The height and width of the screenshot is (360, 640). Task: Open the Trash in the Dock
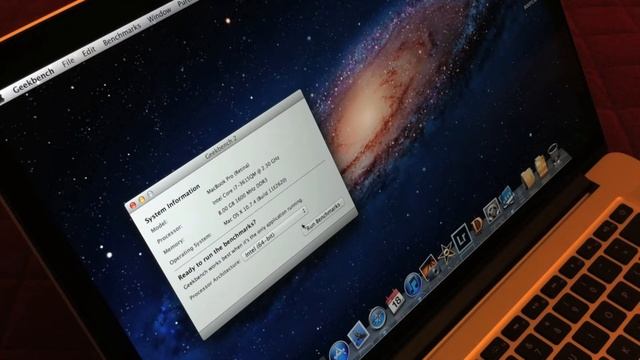[554, 154]
